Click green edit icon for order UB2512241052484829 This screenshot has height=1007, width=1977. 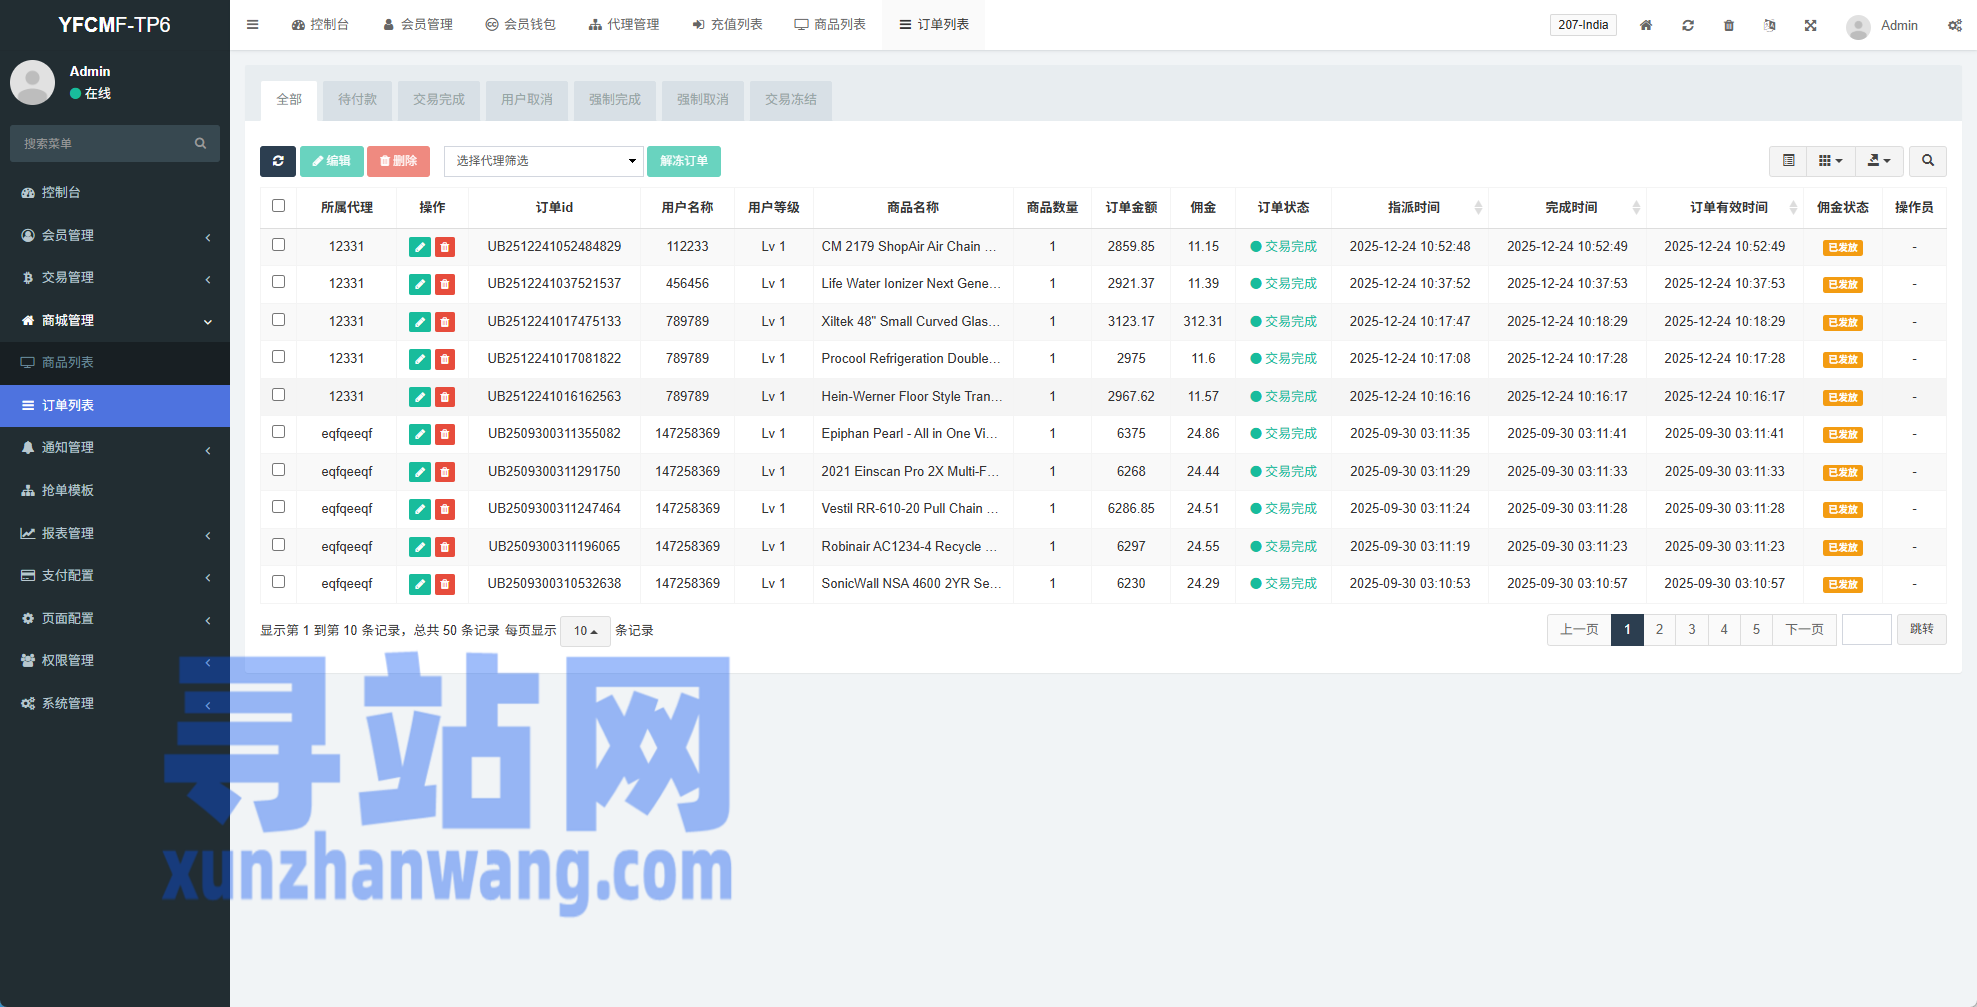pyautogui.click(x=420, y=247)
